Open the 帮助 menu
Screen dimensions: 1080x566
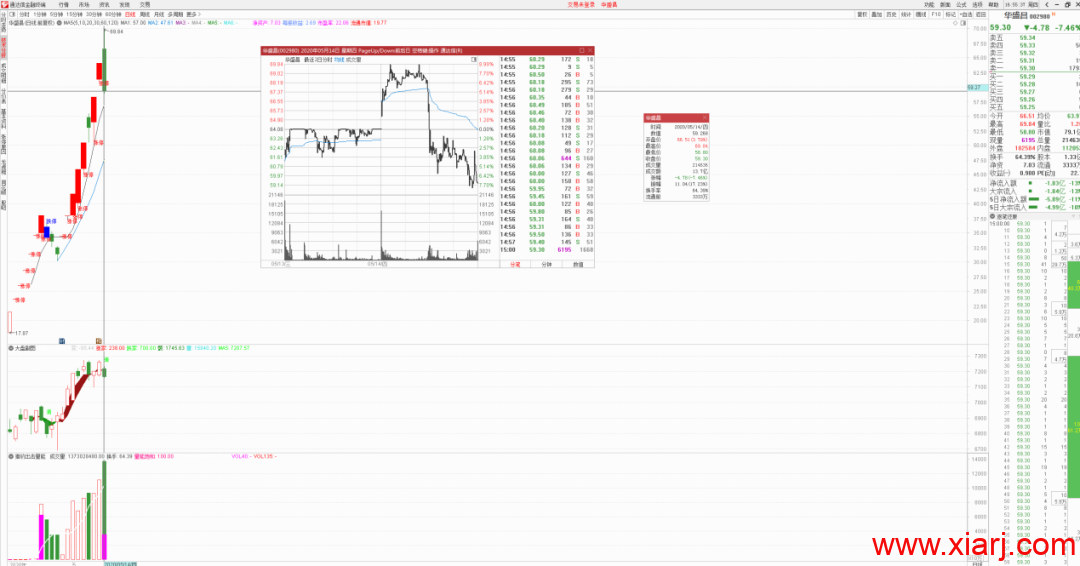[x=993, y=4]
